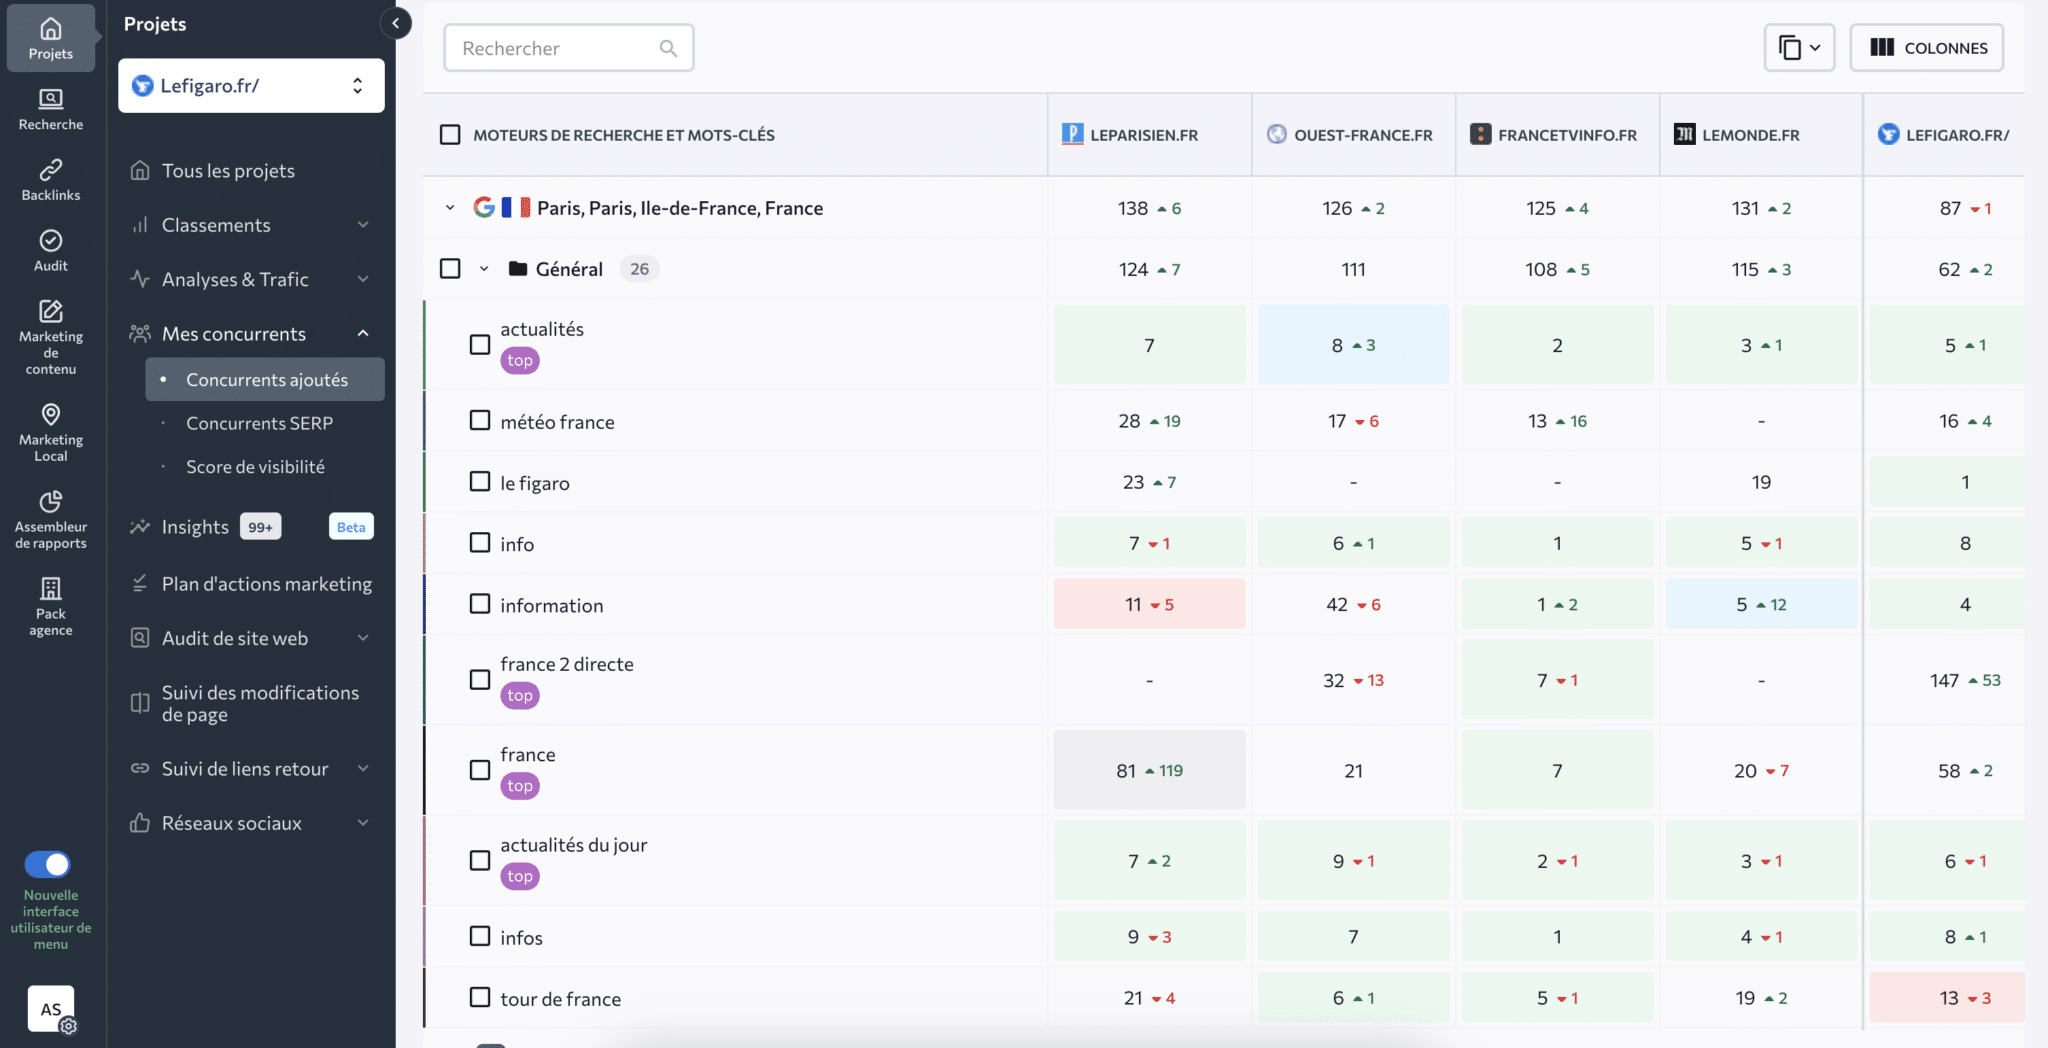This screenshot has width=2048, height=1048.
Task: Select Score de visibilité submenu item
Action: tap(255, 467)
